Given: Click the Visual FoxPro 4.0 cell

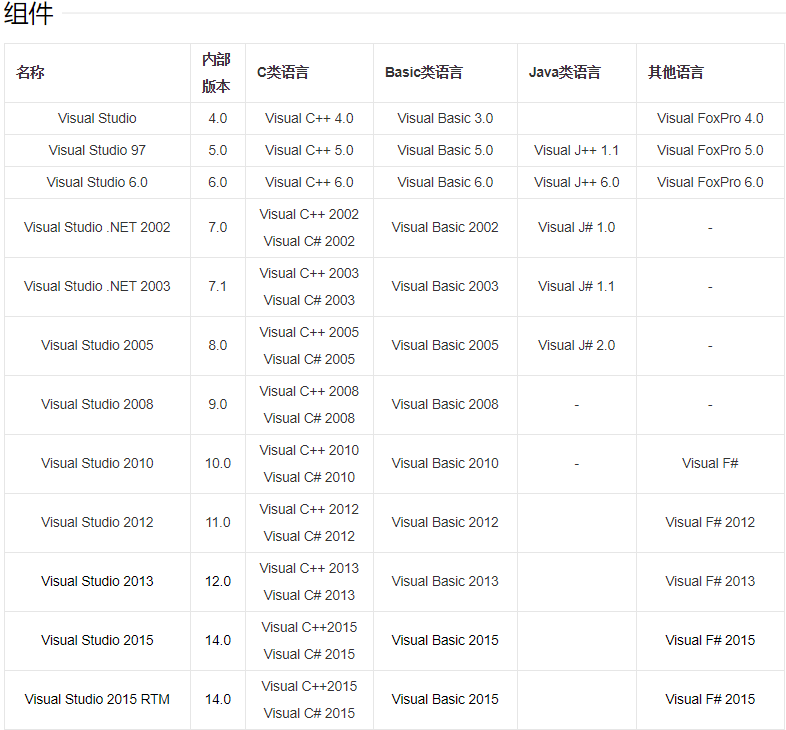Looking at the screenshot, I should [x=710, y=118].
